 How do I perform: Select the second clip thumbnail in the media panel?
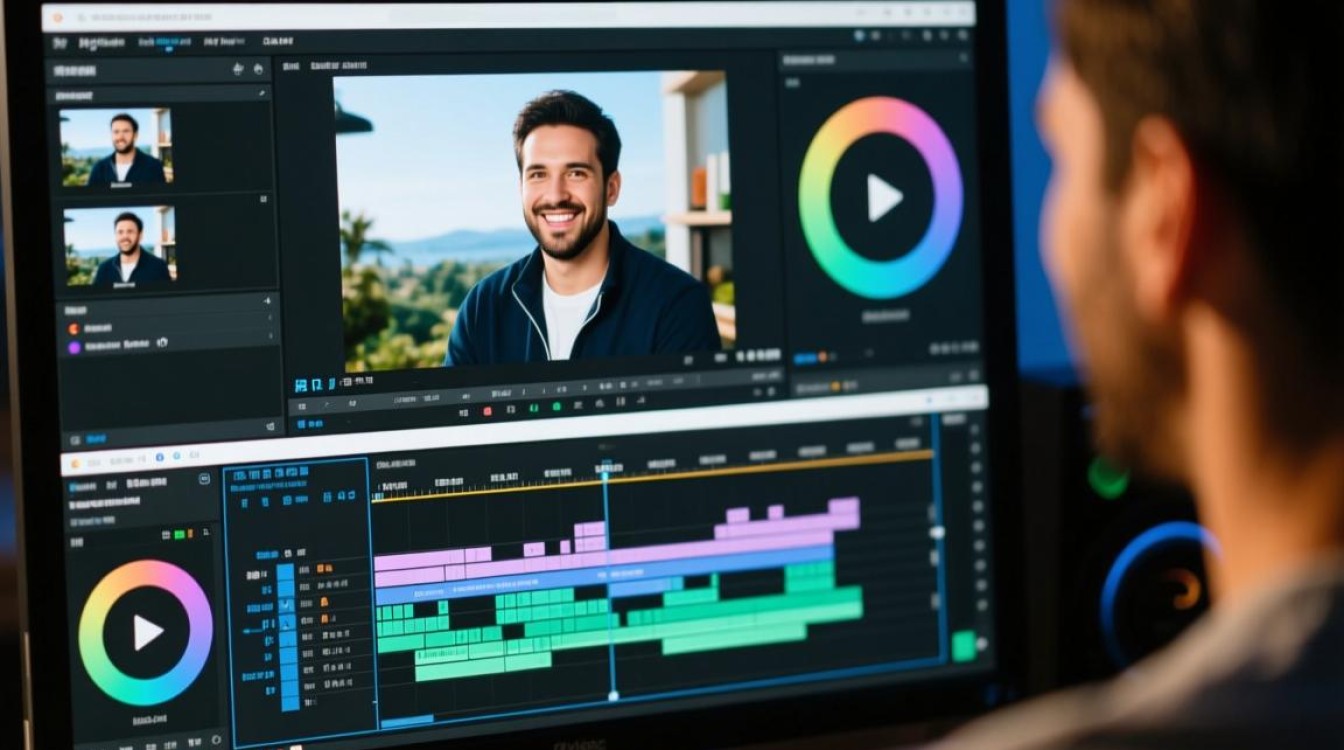pyautogui.click(x=120, y=246)
